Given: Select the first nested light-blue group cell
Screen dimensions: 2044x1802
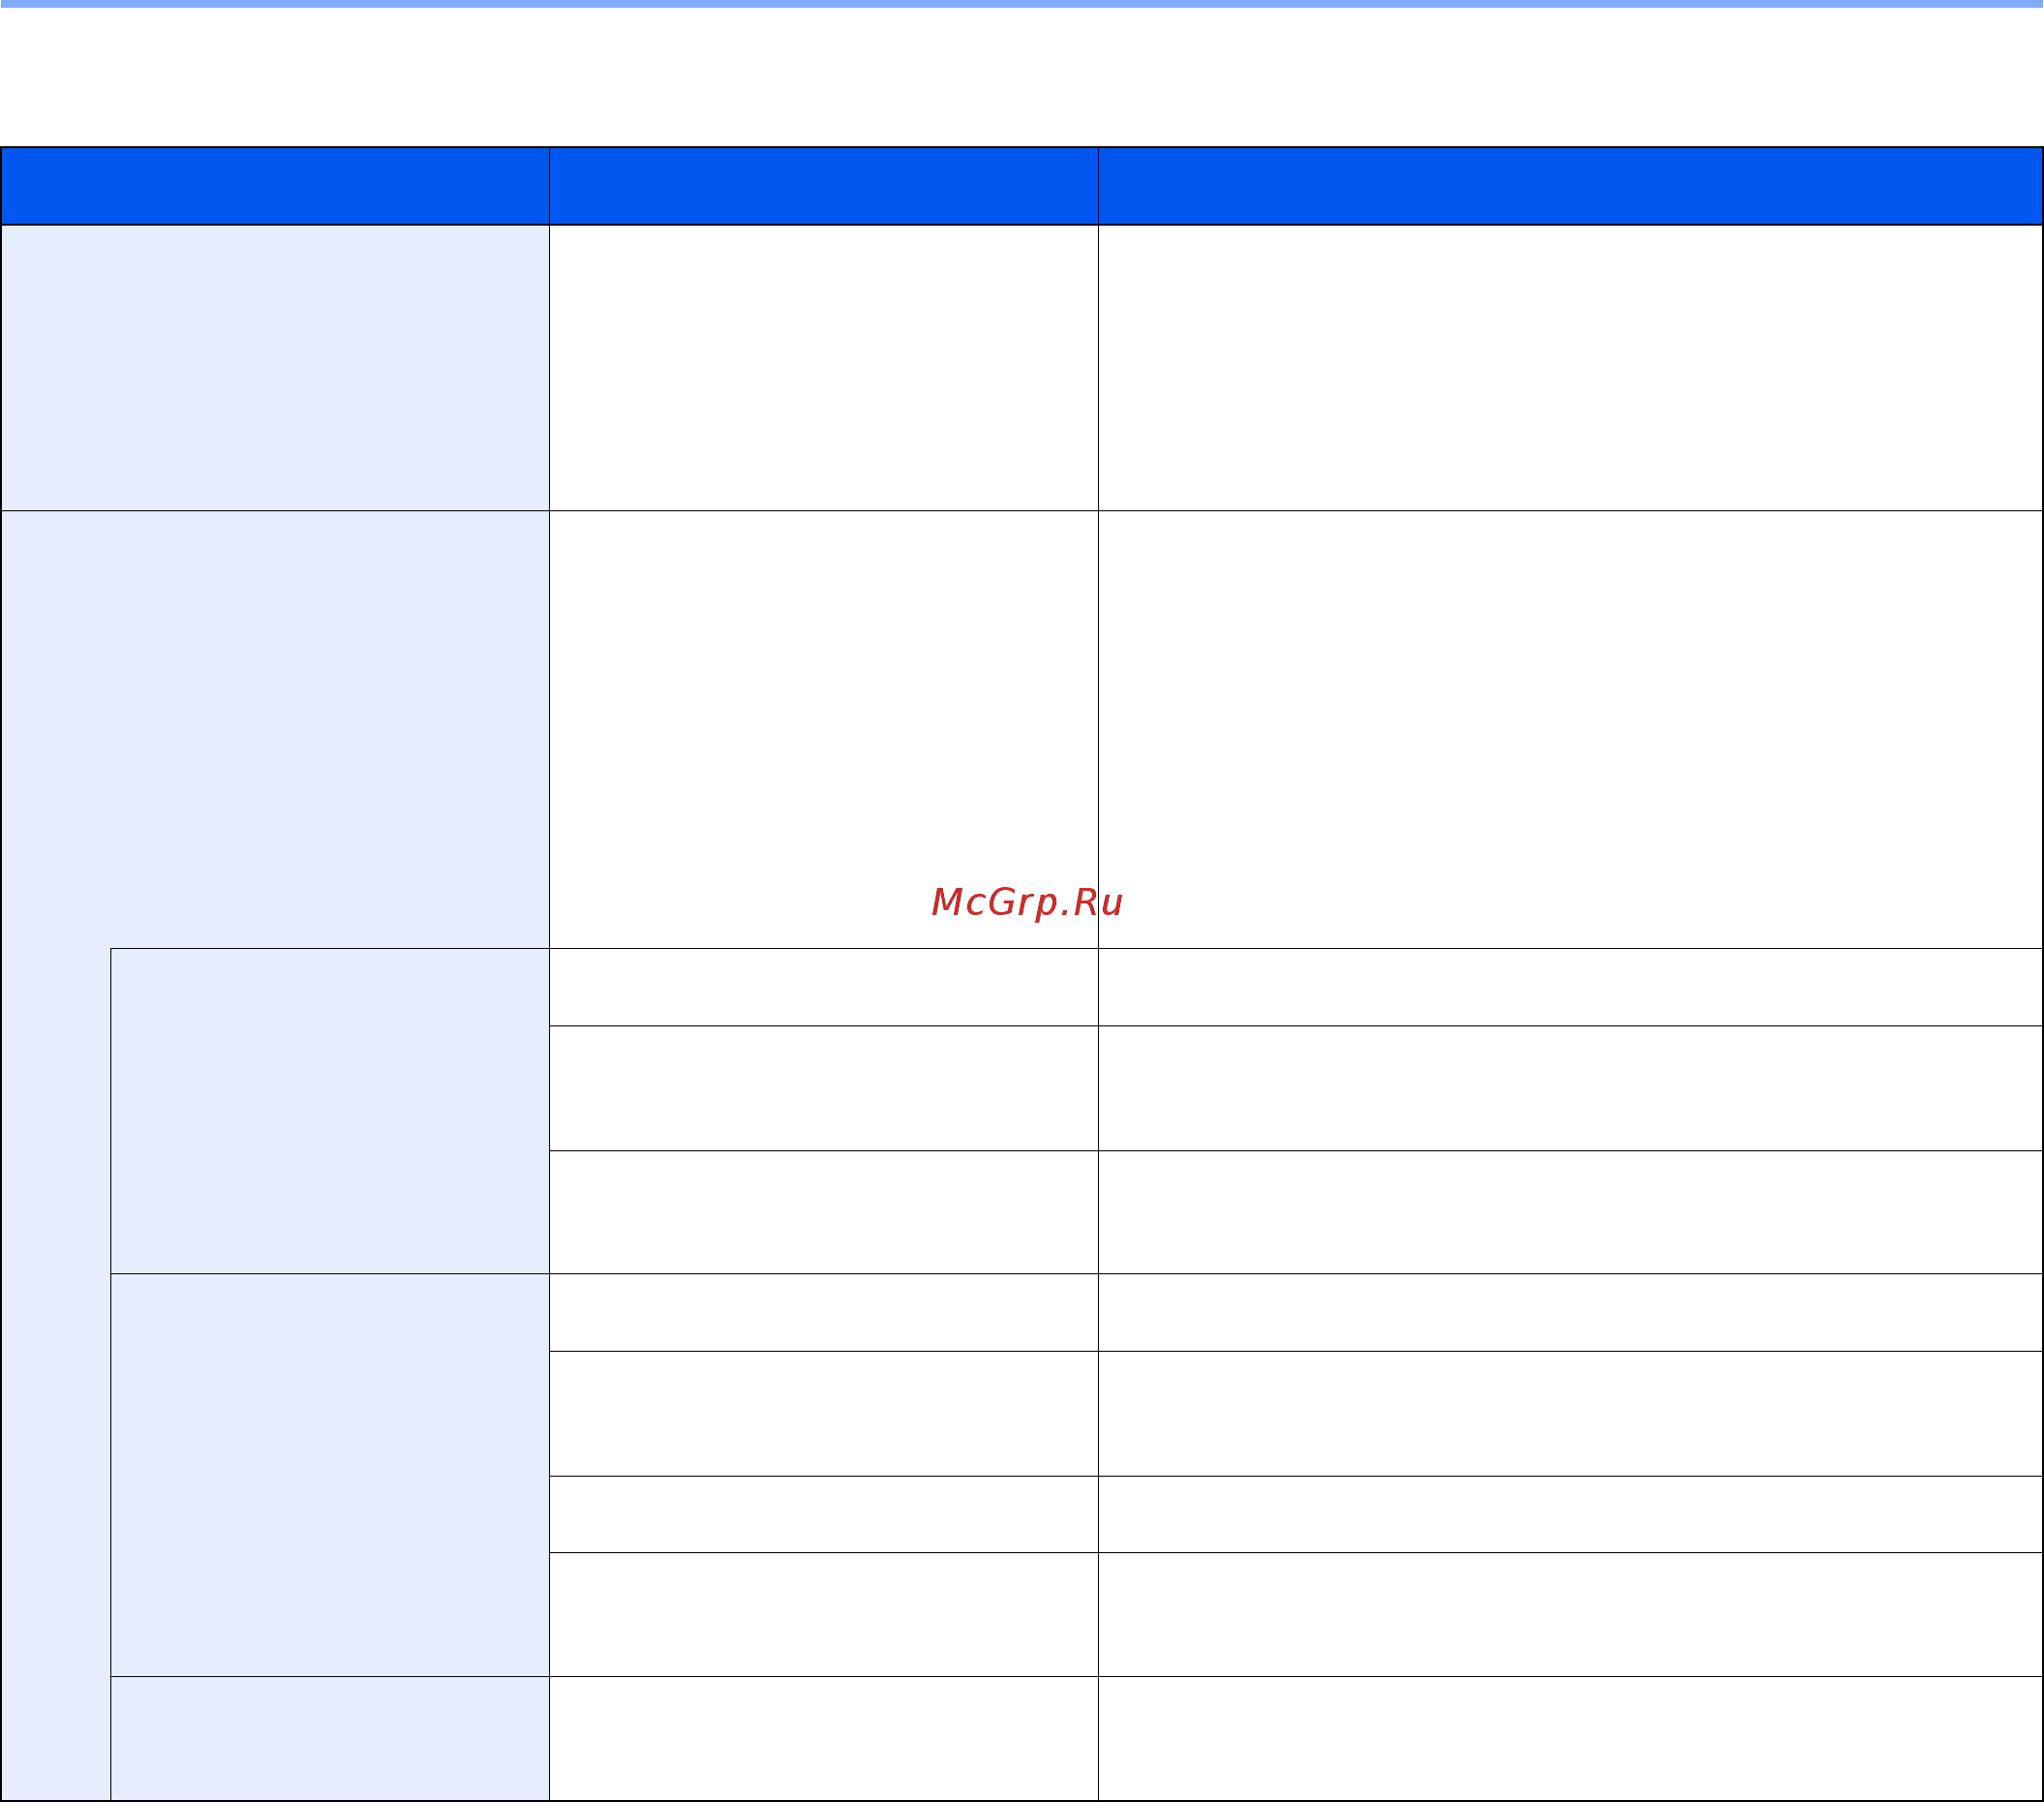Looking at the screenshot, I should tap(330, 1111).
